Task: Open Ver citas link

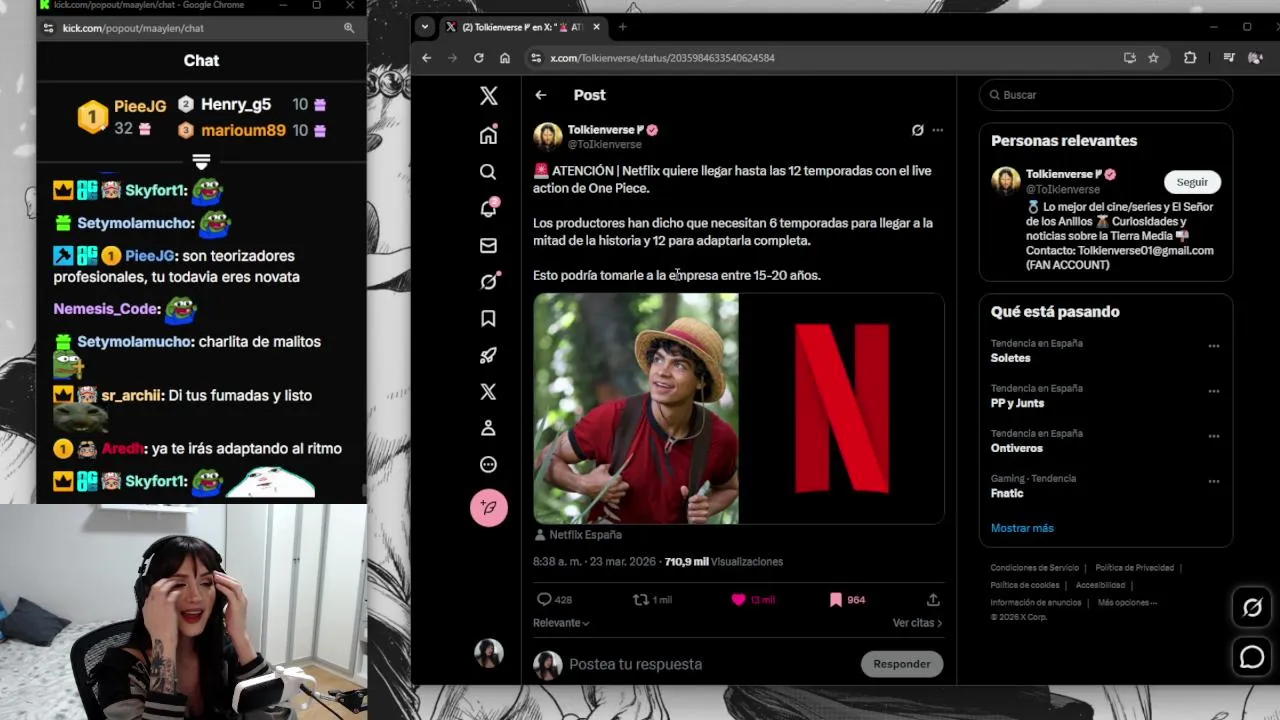Action: tap(917, 623)
